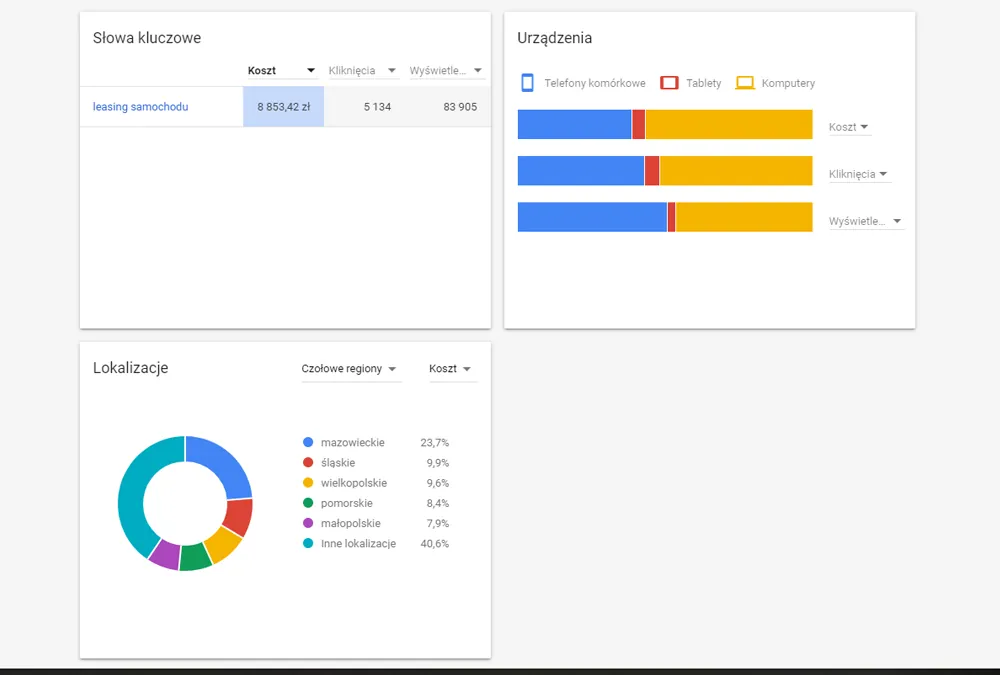Image resolution: width=1000 pixels, height=675 pixels.
Task: Click the red tablet icon in the legend
Action: (669, 83)
